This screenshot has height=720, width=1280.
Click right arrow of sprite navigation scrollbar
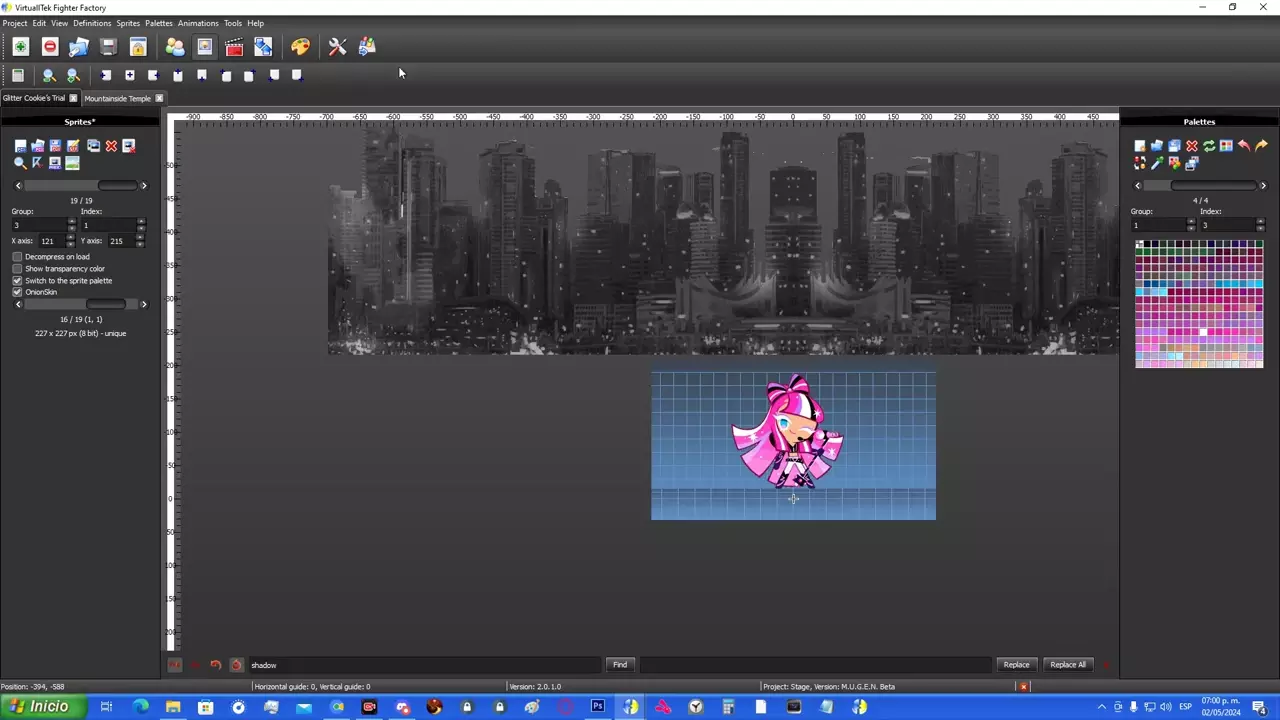pos(143,186)
